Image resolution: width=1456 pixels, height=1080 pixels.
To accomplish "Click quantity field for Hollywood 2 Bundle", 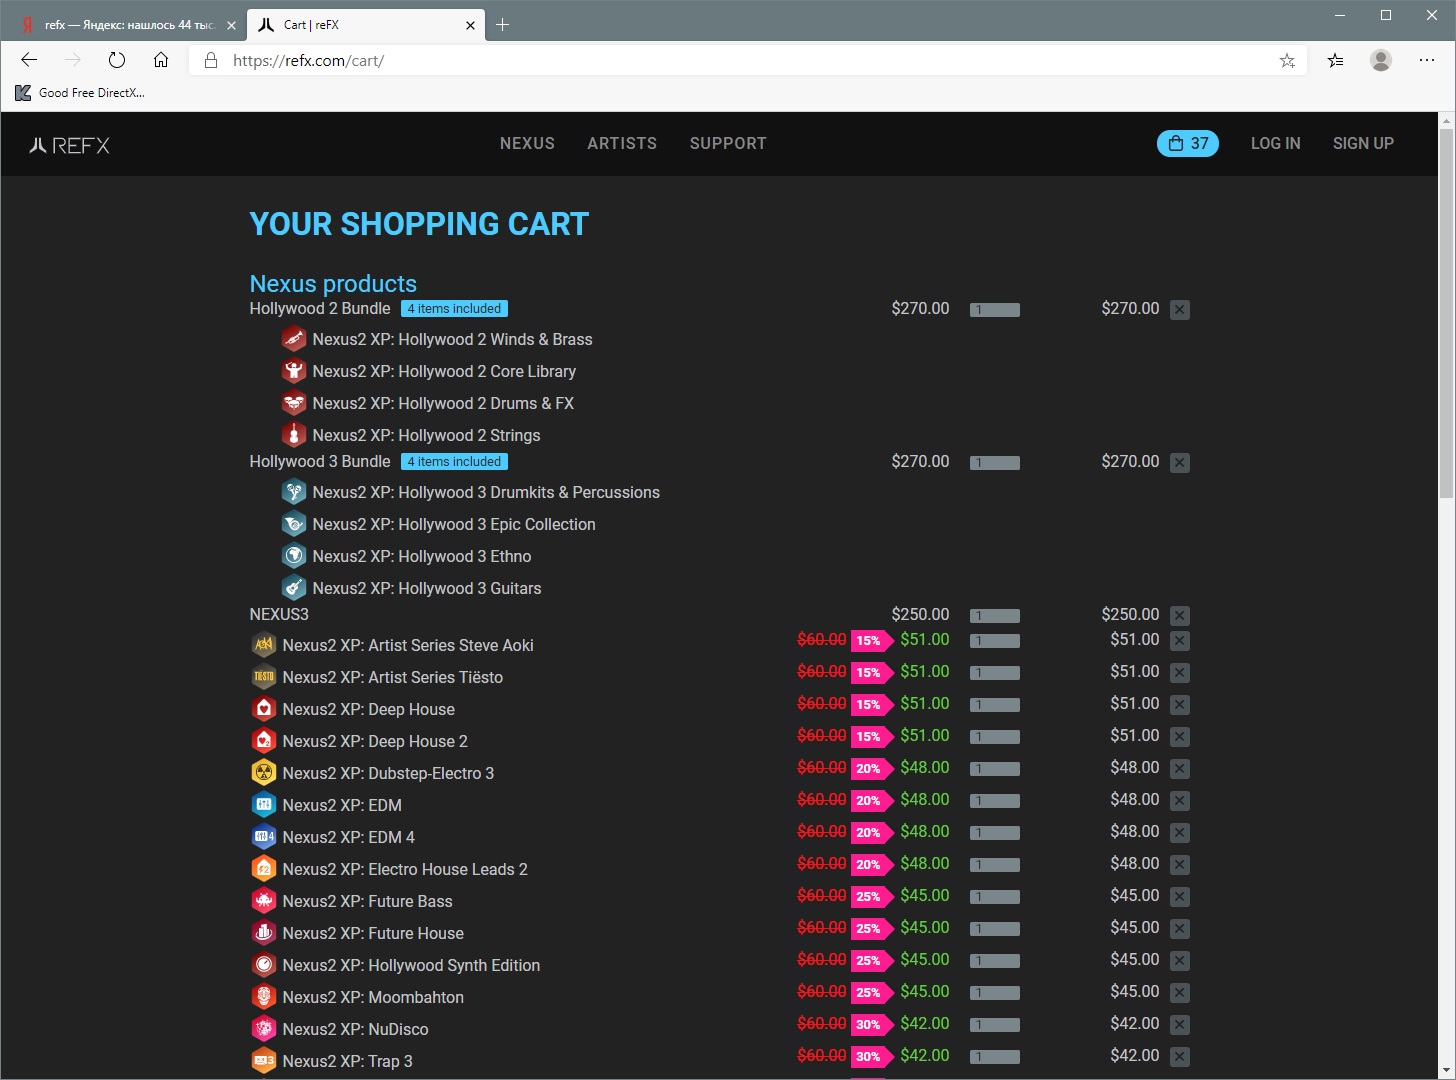I will pos(995,310).
